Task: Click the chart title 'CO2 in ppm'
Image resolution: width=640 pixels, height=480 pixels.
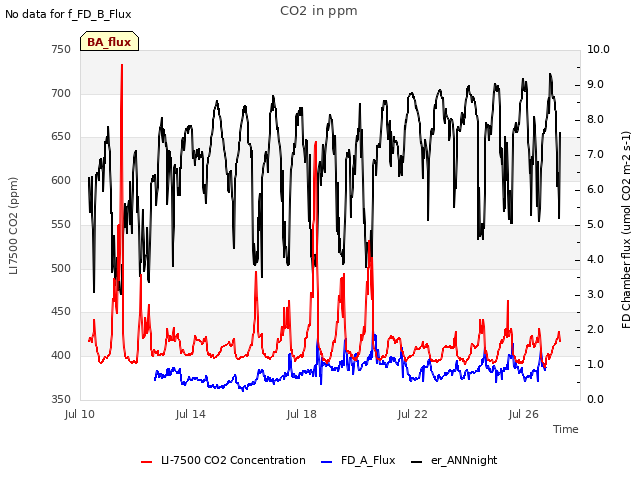Action: click(x=319, y=11)
